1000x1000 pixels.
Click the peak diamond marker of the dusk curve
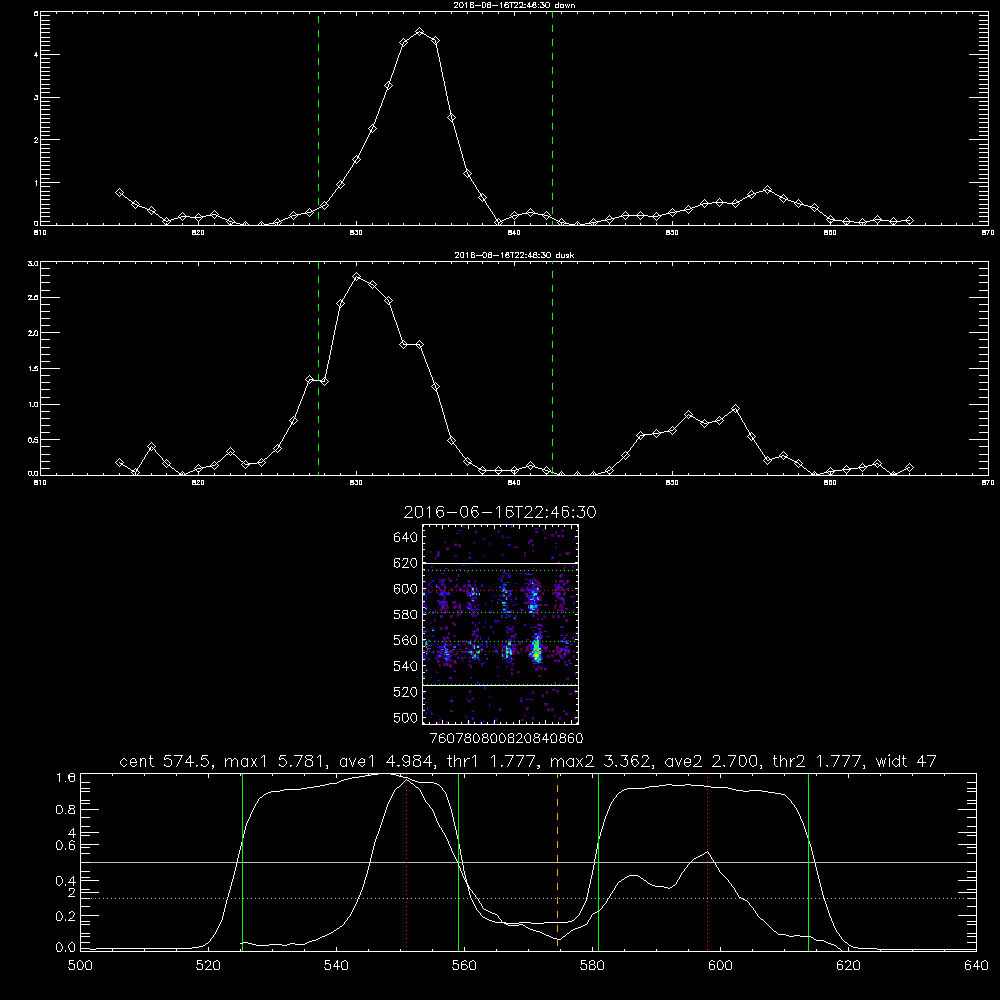pyautogui.click(x=357, y=277)
